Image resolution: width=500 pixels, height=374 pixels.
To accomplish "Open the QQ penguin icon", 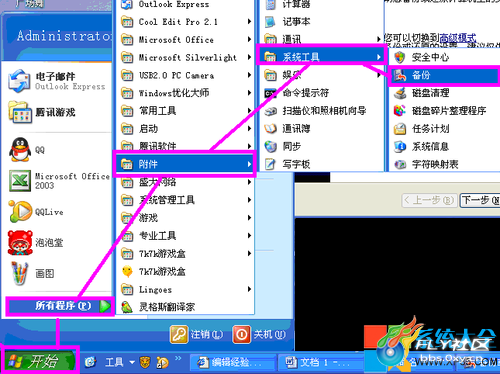I will tap(20, 150).
